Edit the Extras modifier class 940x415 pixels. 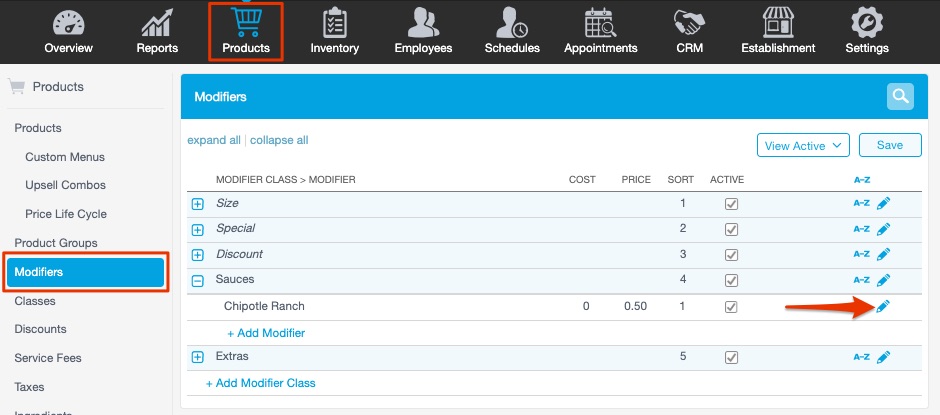click(x=883, y=357)
